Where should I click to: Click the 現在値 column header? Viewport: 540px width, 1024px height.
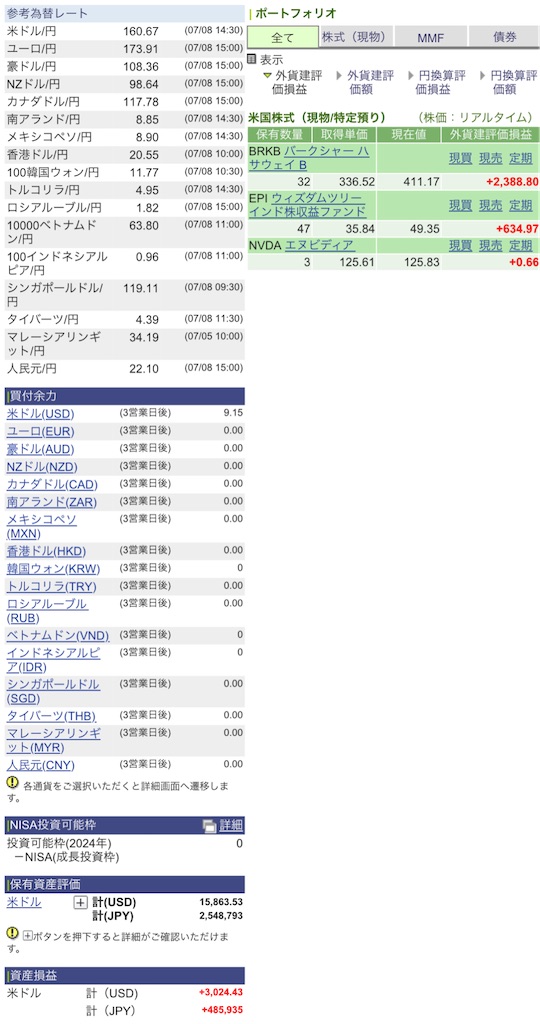[x=409, y=135]
